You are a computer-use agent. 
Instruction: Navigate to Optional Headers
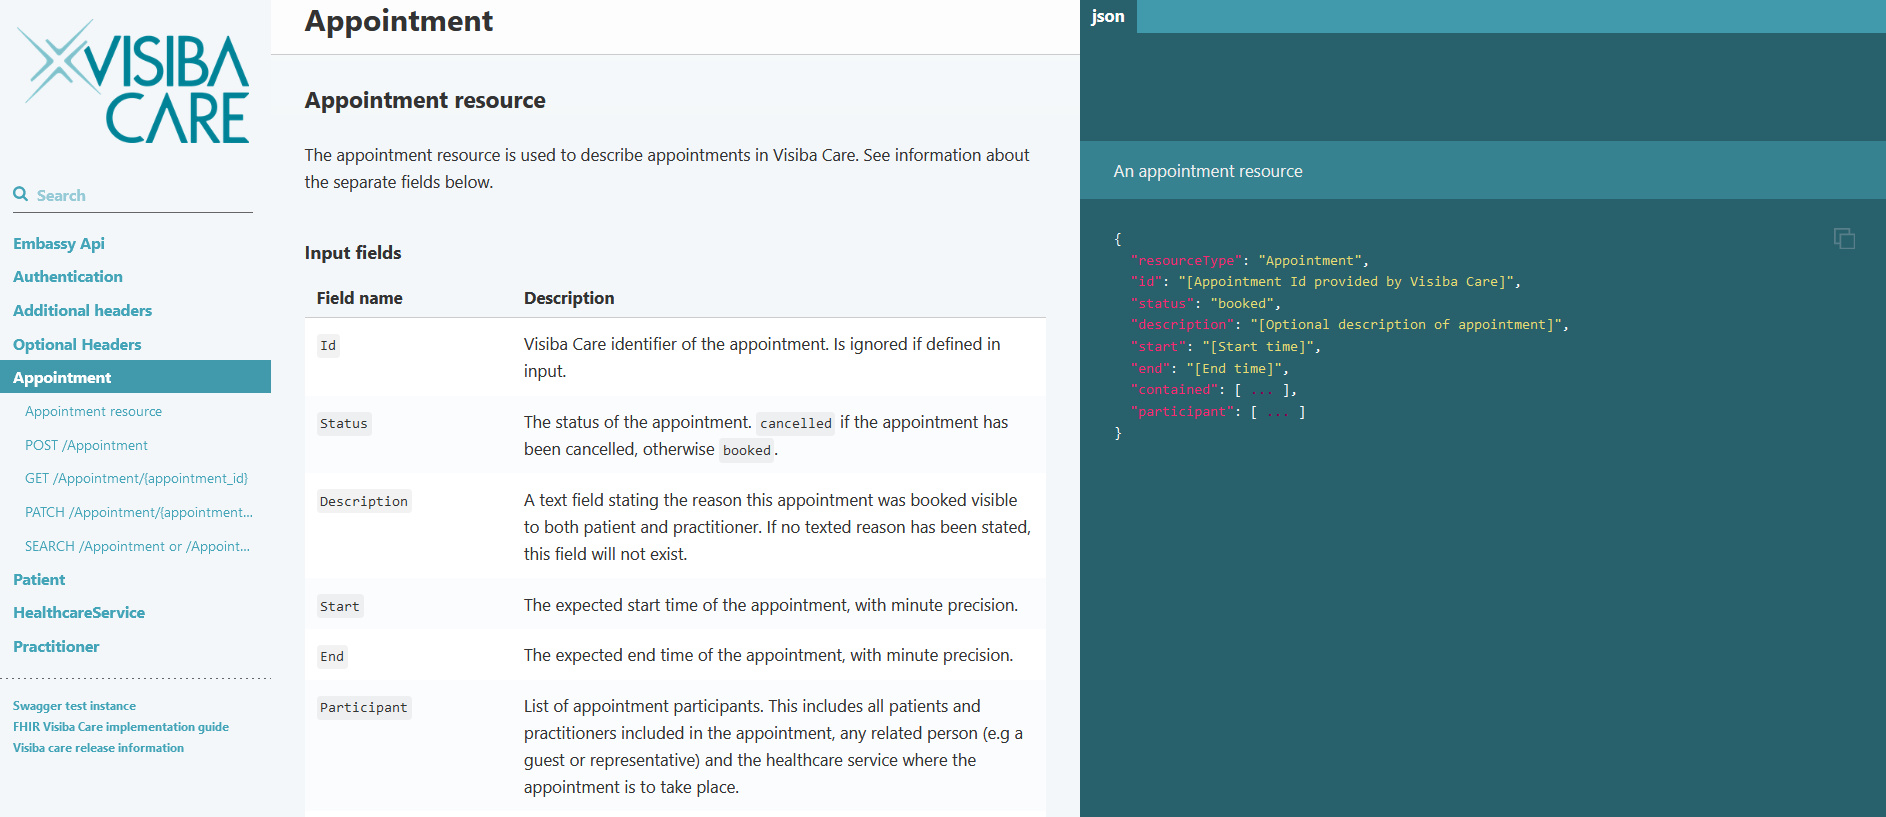77,344
